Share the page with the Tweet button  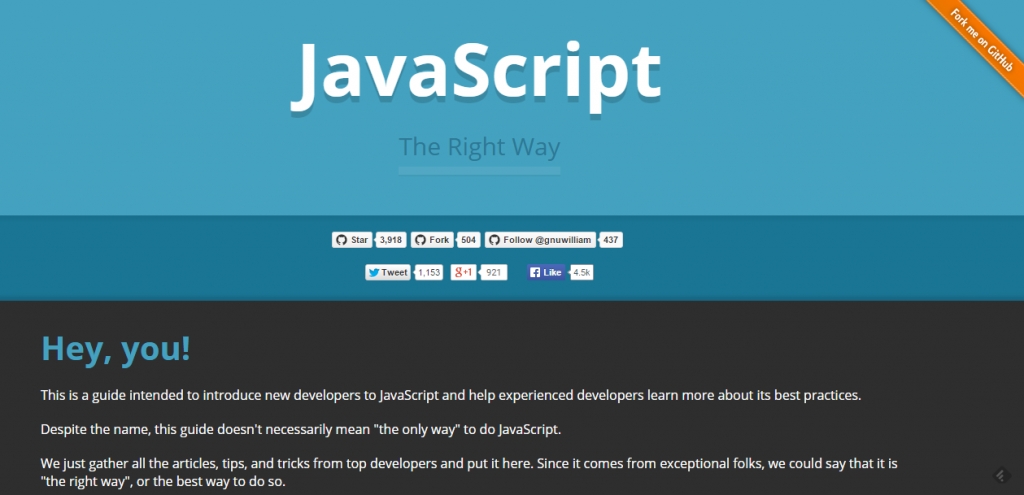(388, 272)
